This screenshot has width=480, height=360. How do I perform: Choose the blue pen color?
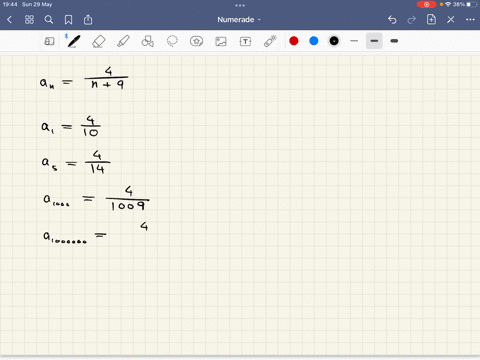[314, 41]
